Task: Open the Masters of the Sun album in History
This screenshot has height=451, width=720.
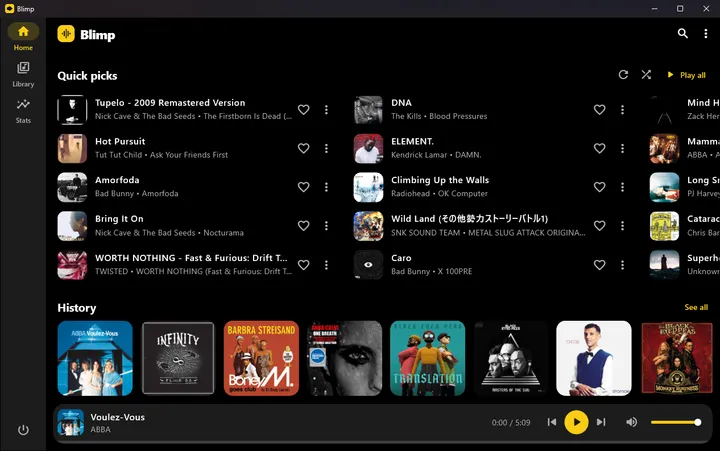Action: 511,358
